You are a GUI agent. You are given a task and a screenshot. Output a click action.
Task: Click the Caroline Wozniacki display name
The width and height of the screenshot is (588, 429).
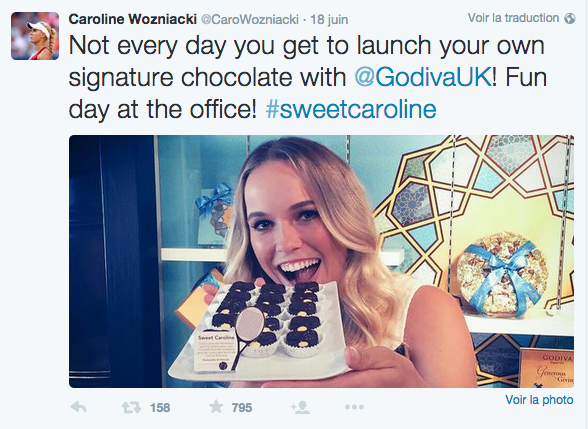(x=133, y=19)
